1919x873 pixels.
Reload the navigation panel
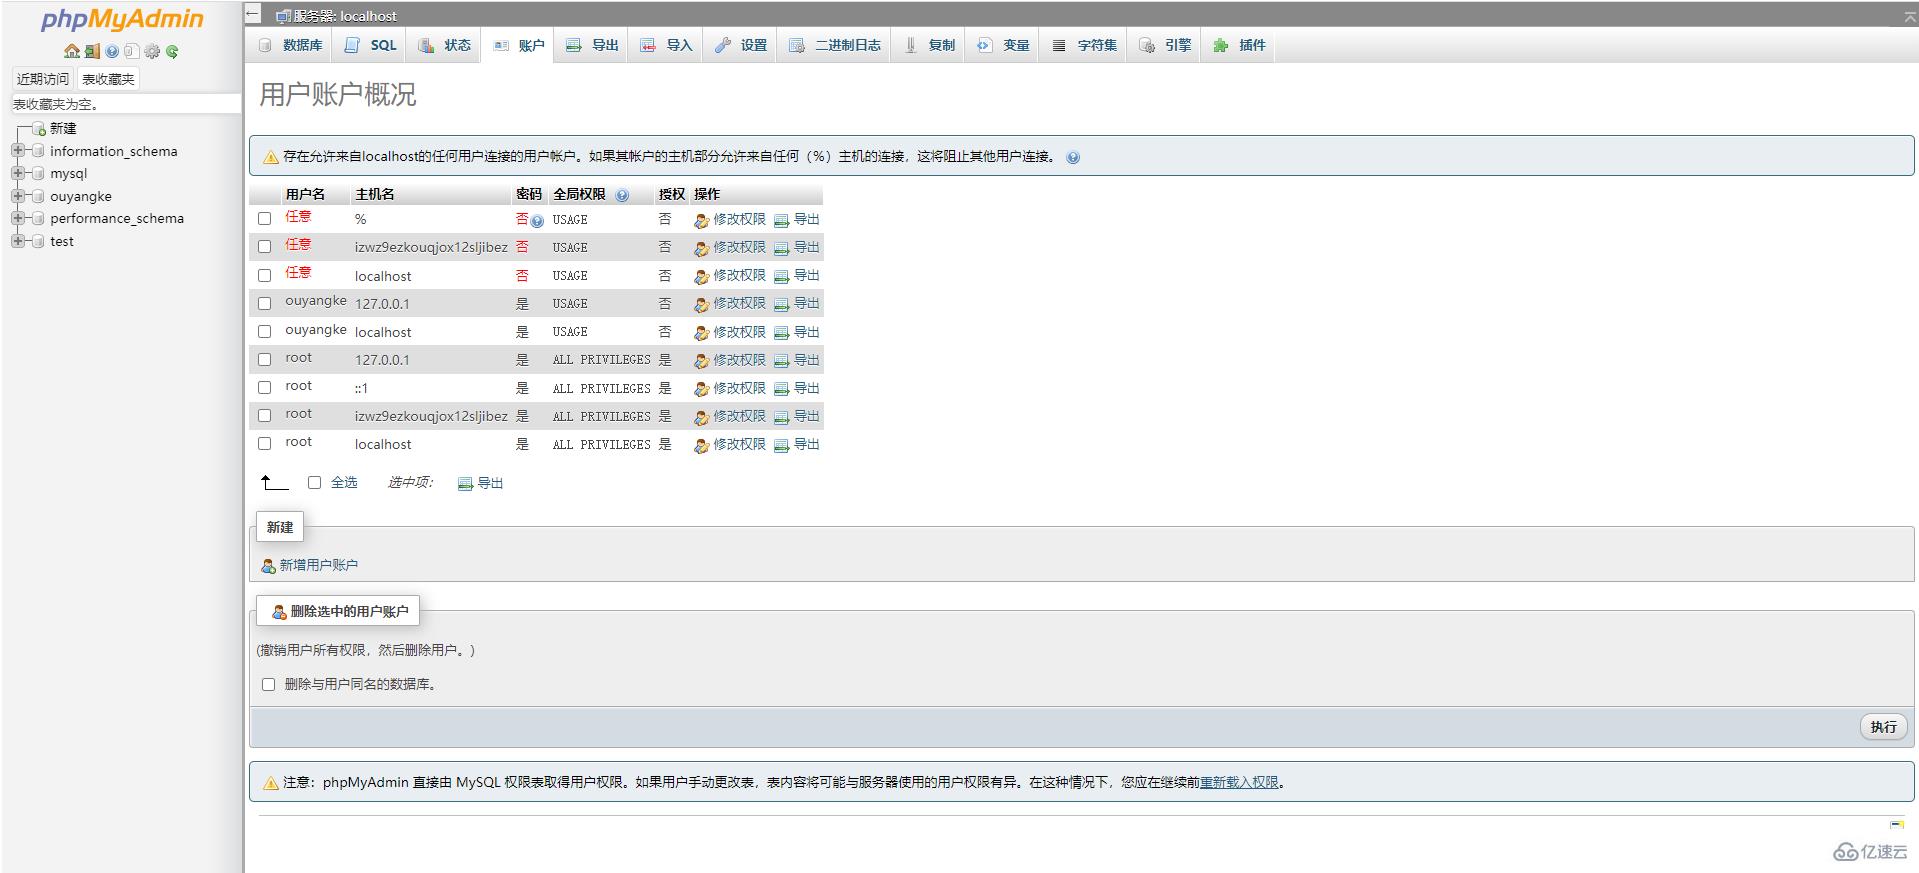pyautogui.click(x=172, y=51)
